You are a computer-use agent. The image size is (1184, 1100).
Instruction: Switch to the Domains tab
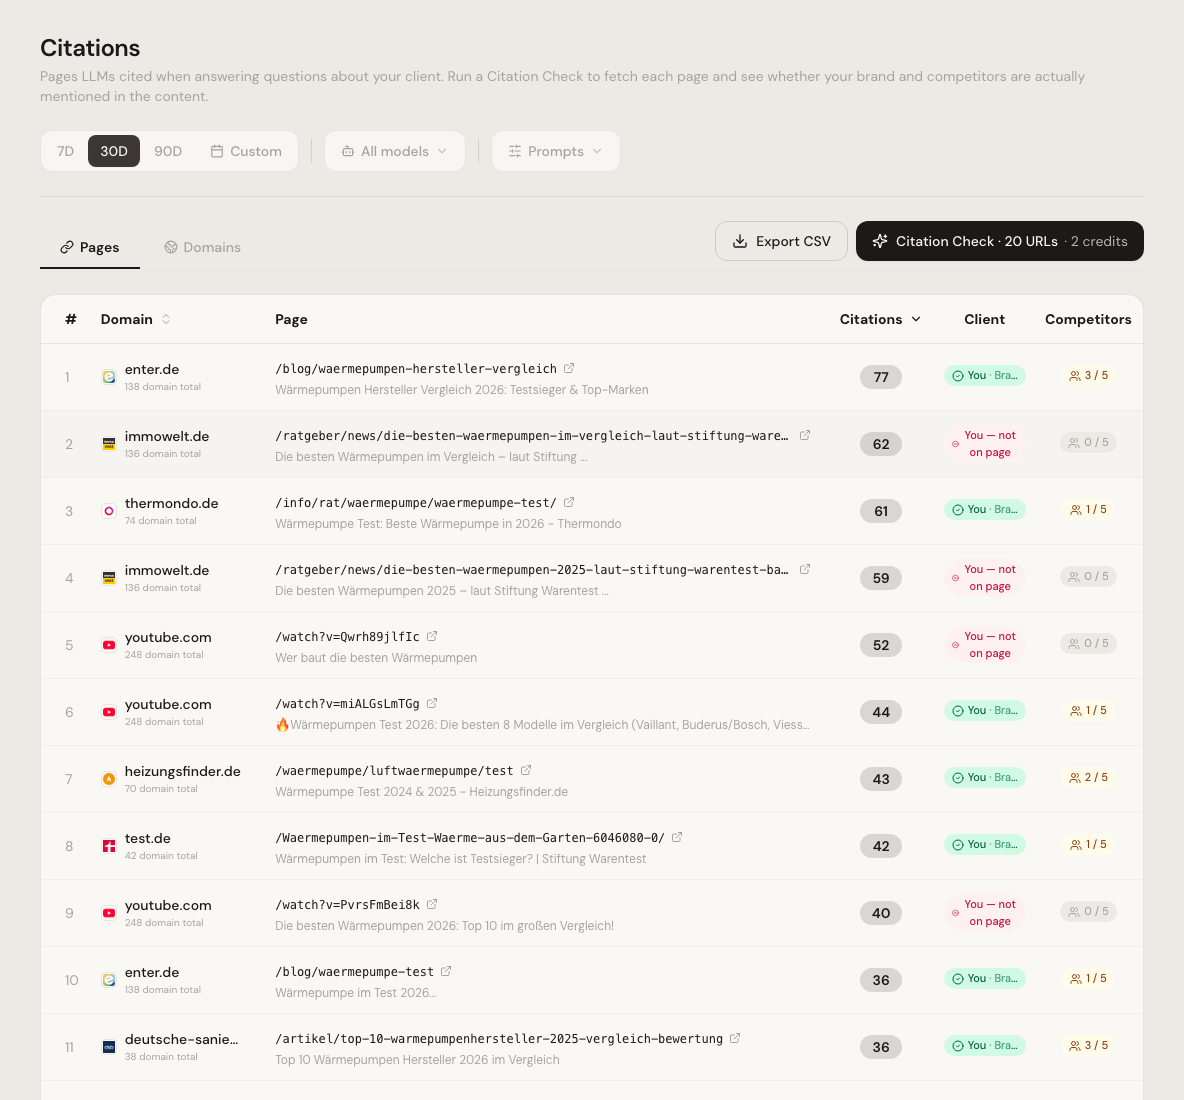[x=202, y=247]
